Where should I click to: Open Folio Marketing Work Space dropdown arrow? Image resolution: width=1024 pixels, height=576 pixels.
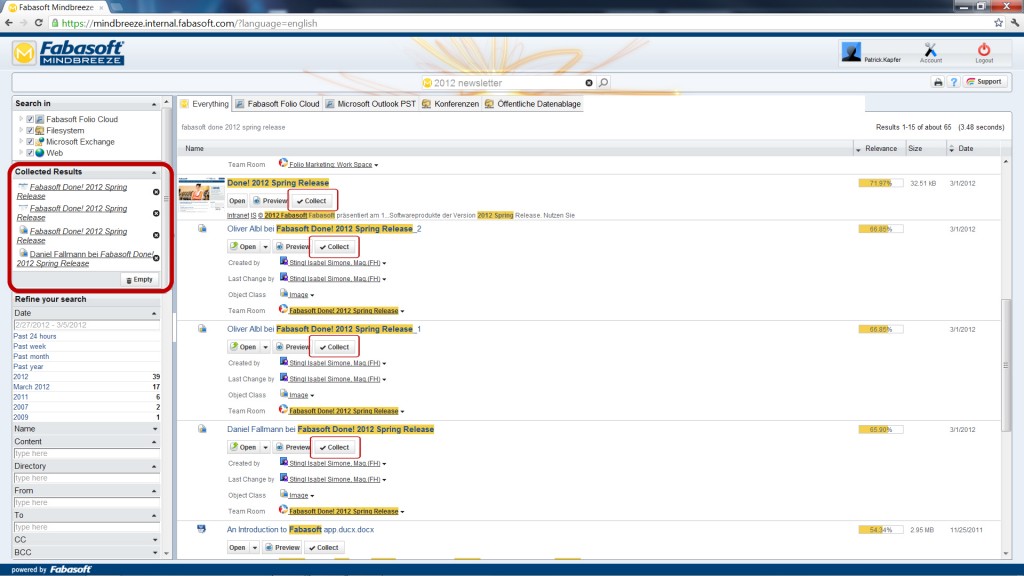point(376,165)
